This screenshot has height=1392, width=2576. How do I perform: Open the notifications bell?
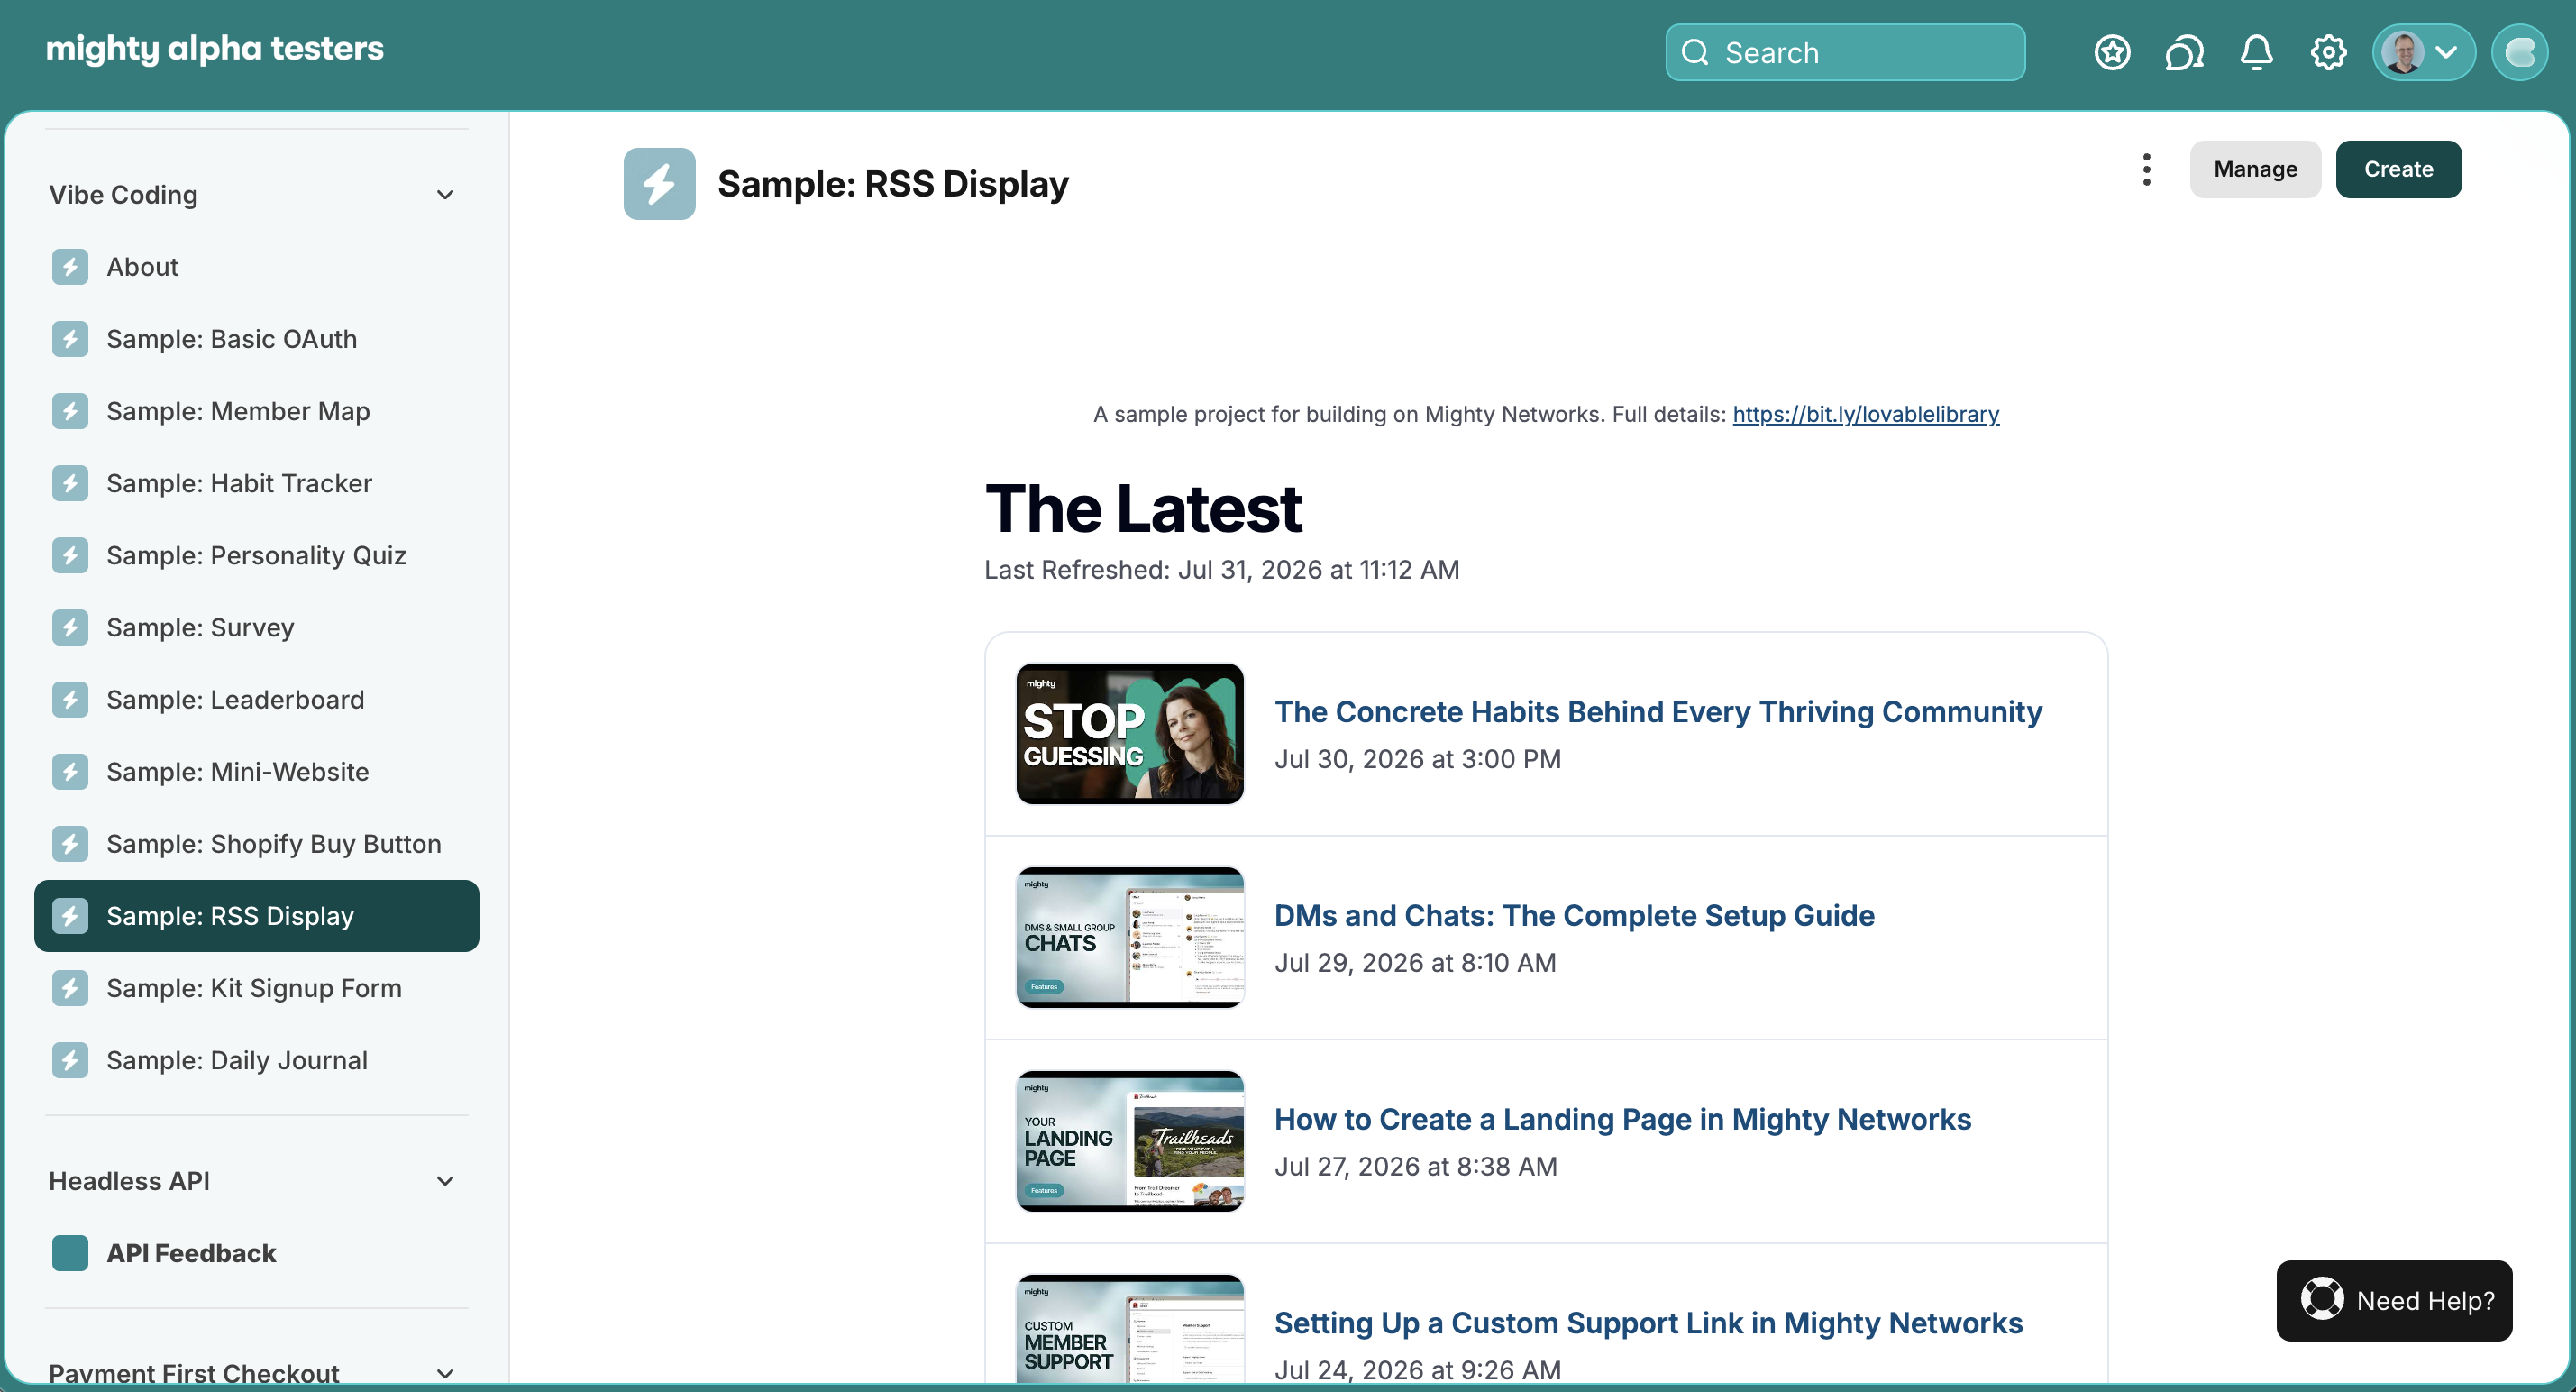point(2256,52)
